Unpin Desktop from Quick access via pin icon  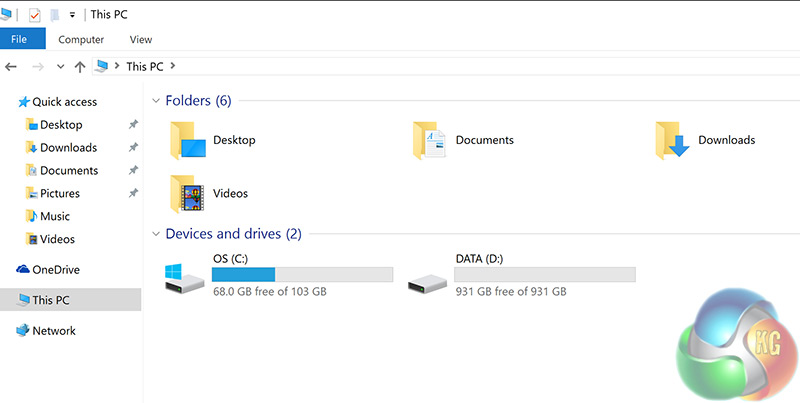tap(133, 125)
